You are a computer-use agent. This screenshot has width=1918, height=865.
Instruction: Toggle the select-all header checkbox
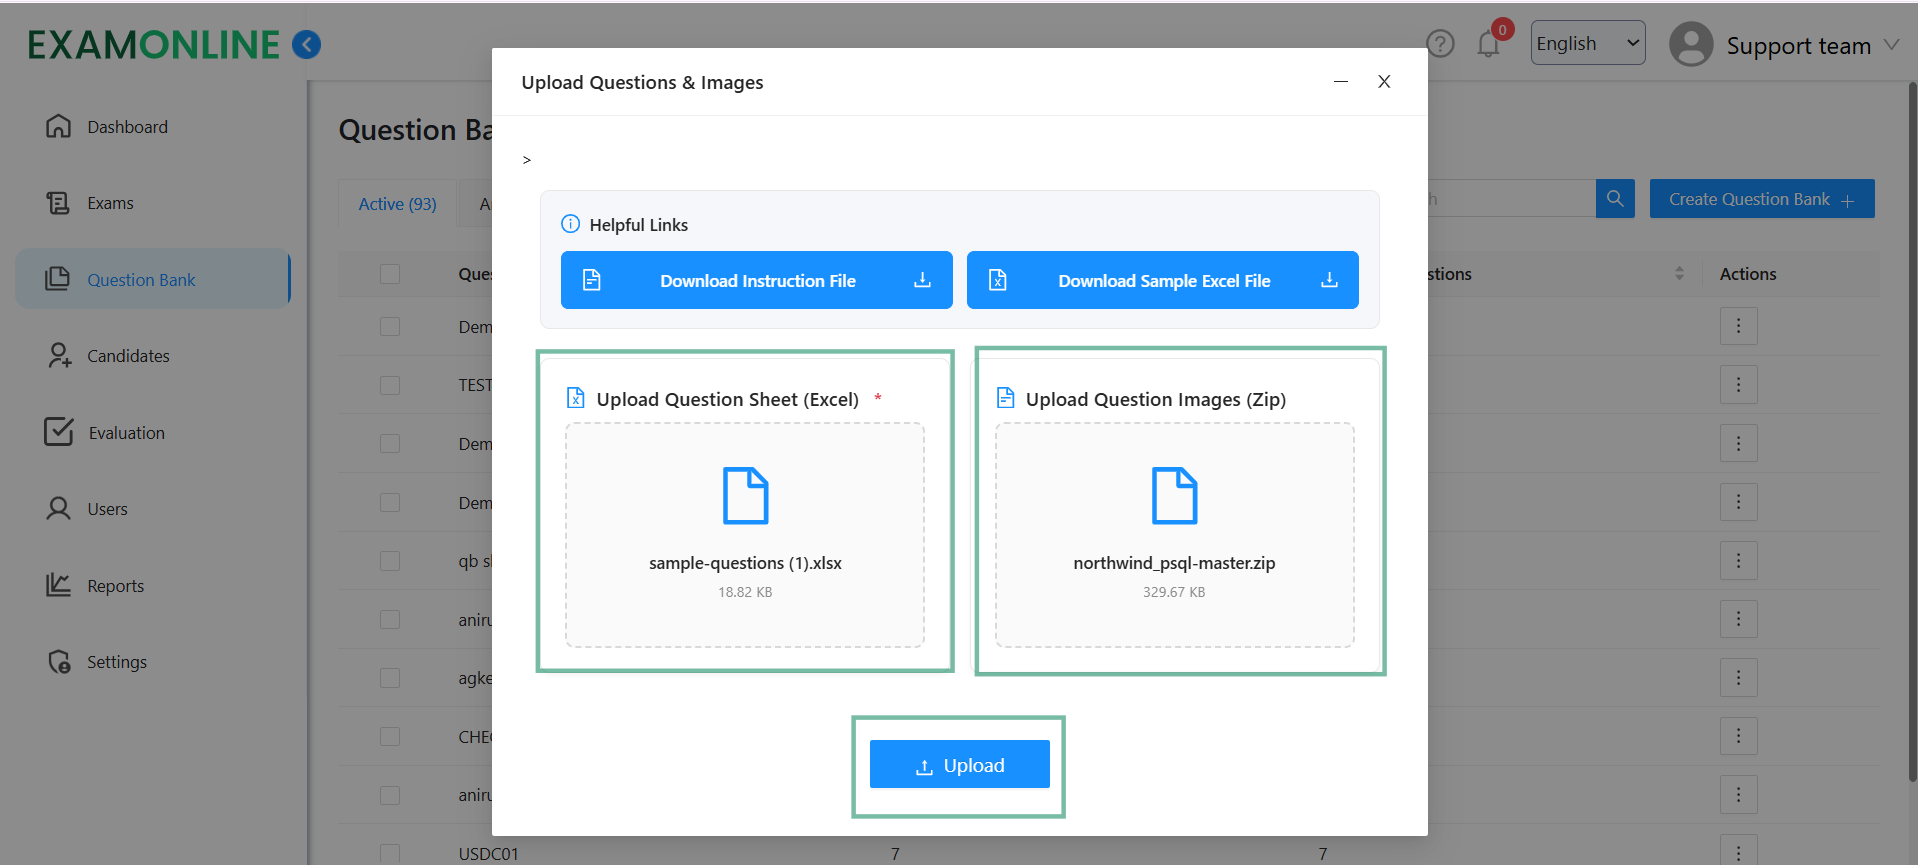pos(390,274)
